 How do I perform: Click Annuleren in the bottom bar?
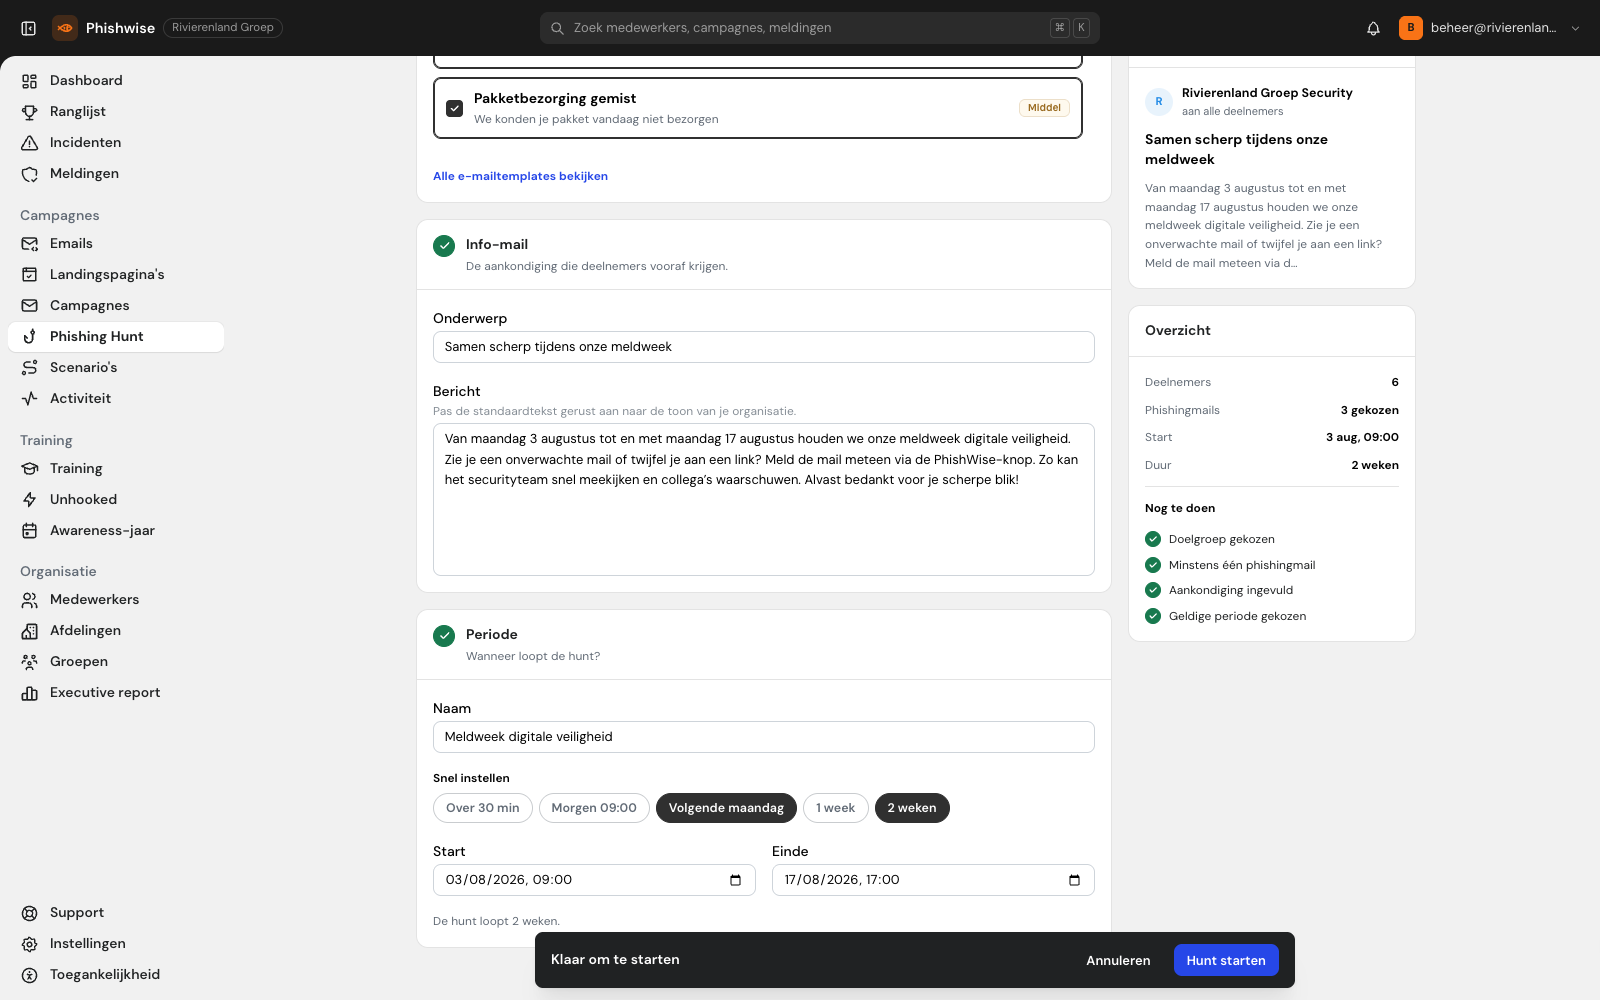tap(1118, 960)
